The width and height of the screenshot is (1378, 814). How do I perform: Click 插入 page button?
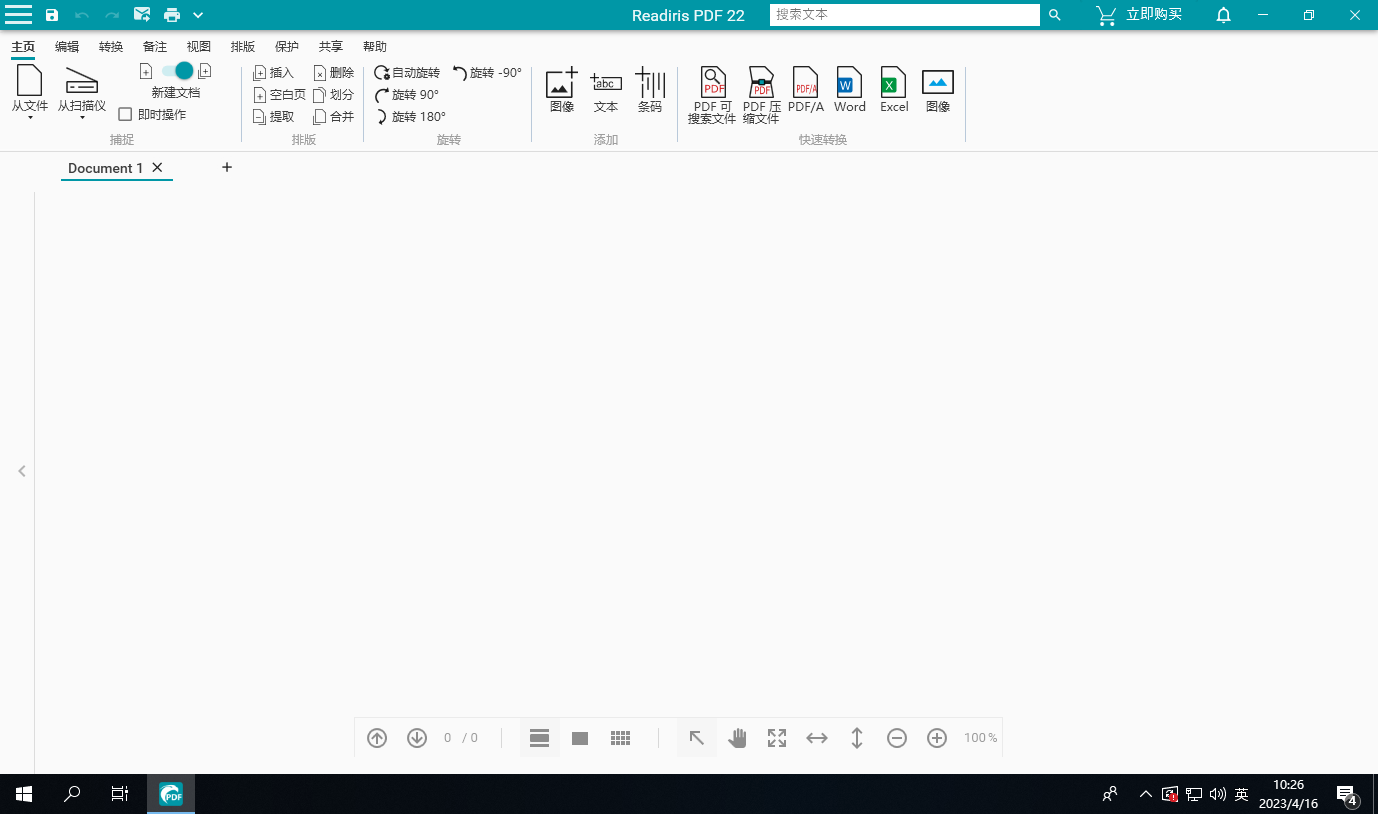point(273,73)
